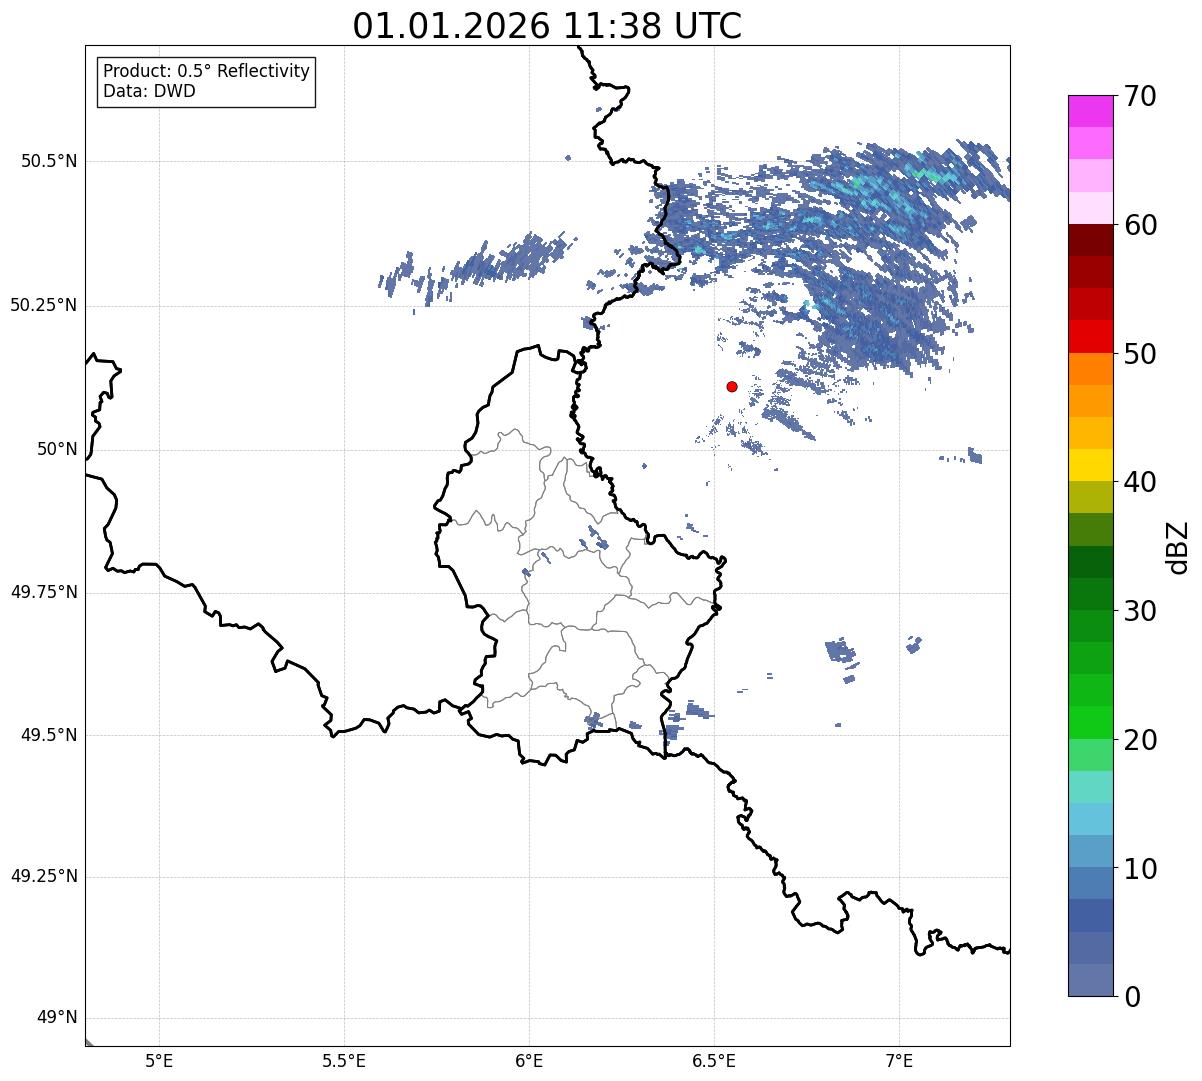Click the red station marker dot

(732, 386)
